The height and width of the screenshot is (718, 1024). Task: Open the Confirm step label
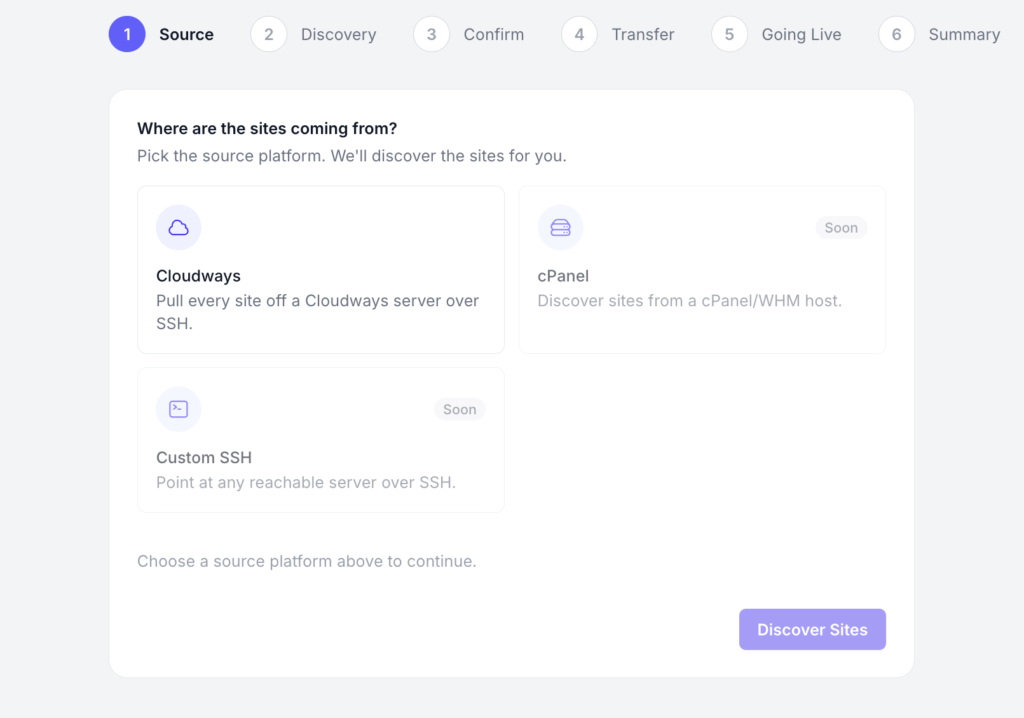[x=494, y=34]
